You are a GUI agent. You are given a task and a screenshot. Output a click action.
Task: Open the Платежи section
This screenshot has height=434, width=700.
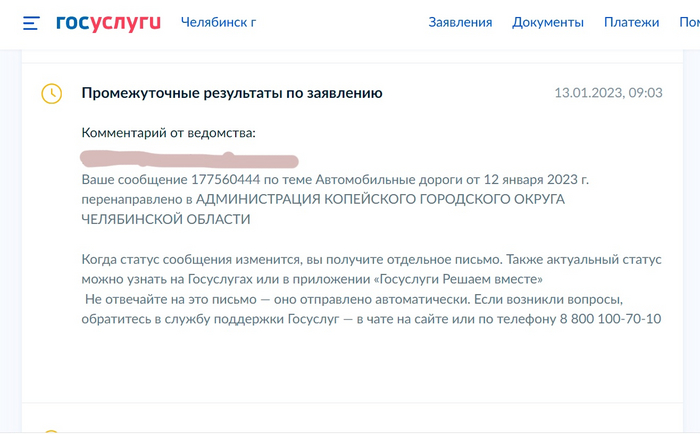click(x=631, y=22)
